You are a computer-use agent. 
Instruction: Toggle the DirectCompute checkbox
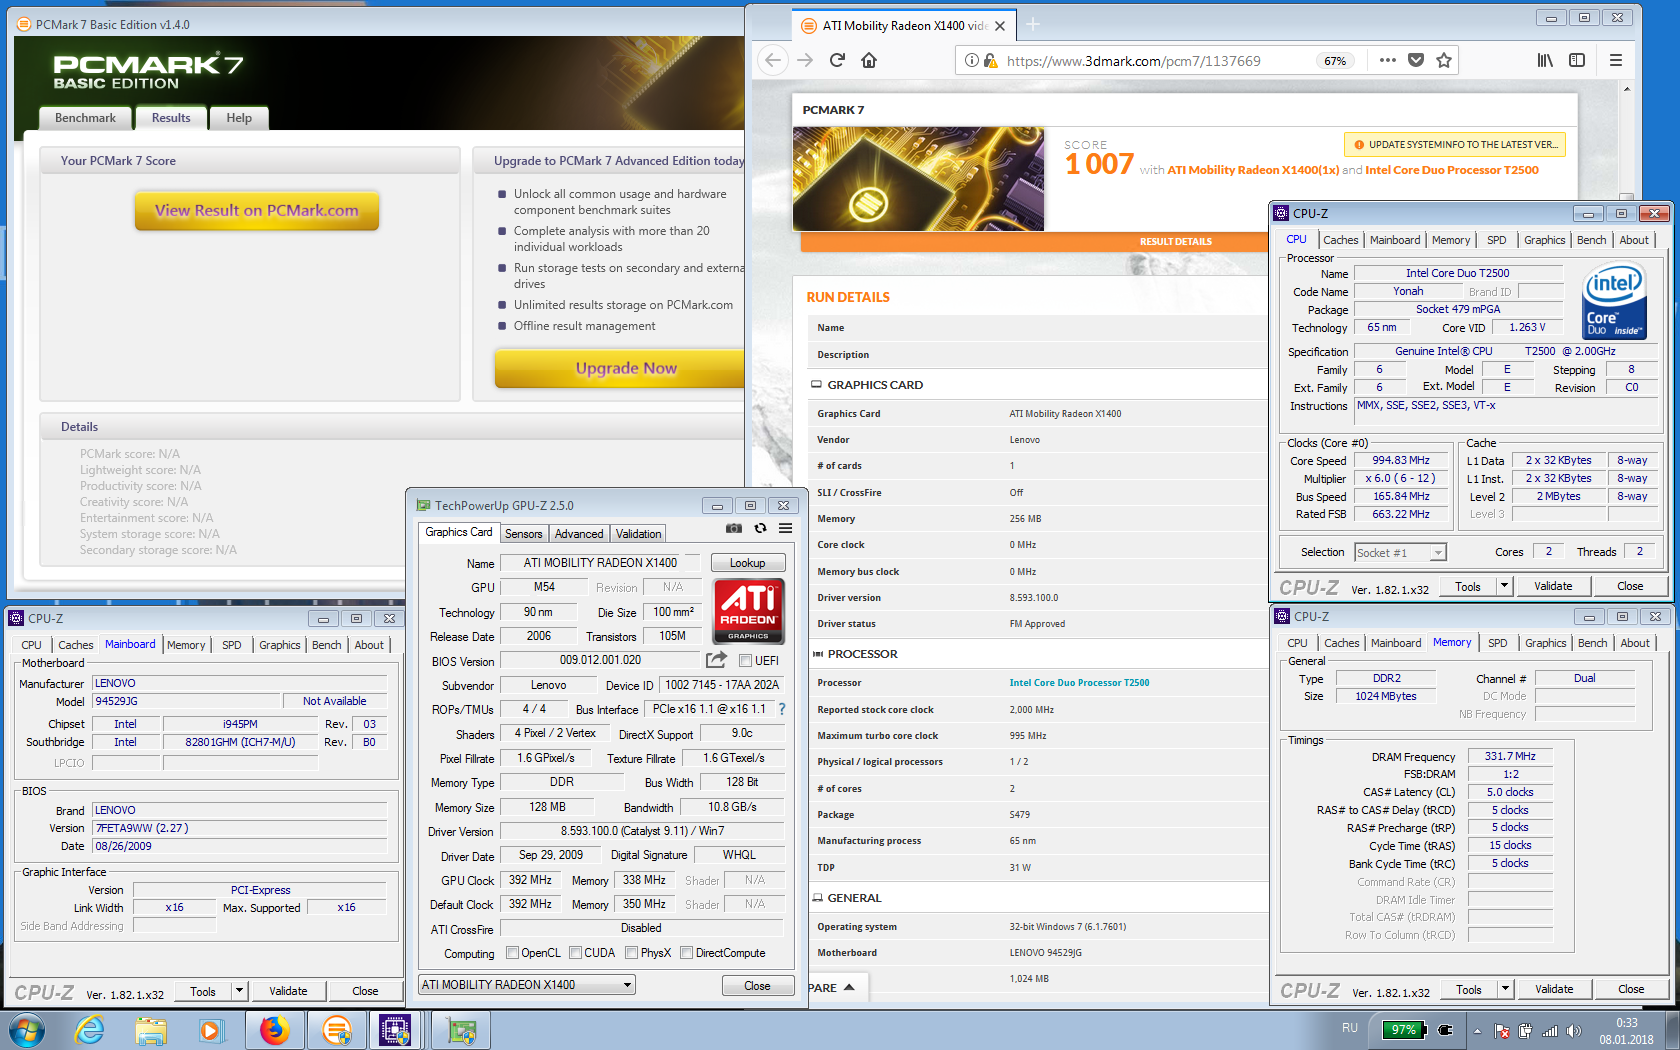[x=686, y=953]
